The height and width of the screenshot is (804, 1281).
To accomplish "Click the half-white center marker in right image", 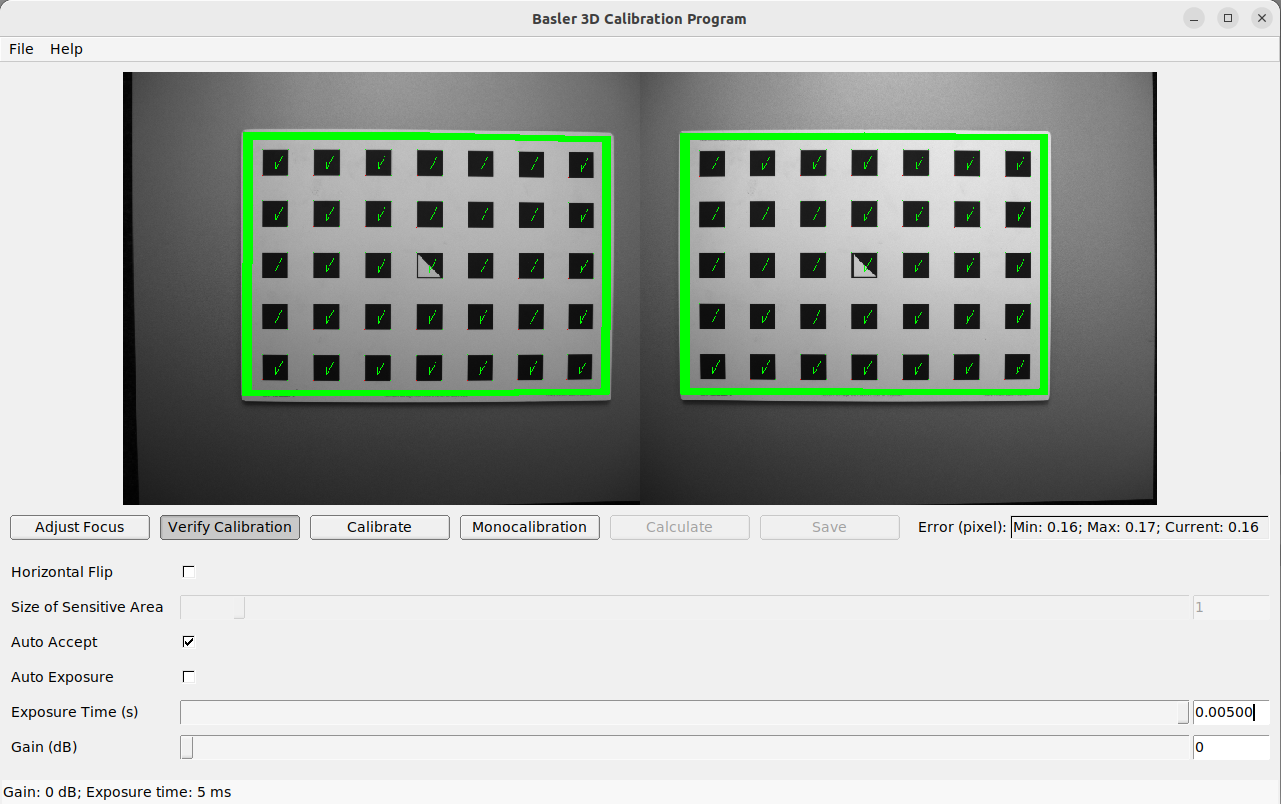I will tap(864, 265).
